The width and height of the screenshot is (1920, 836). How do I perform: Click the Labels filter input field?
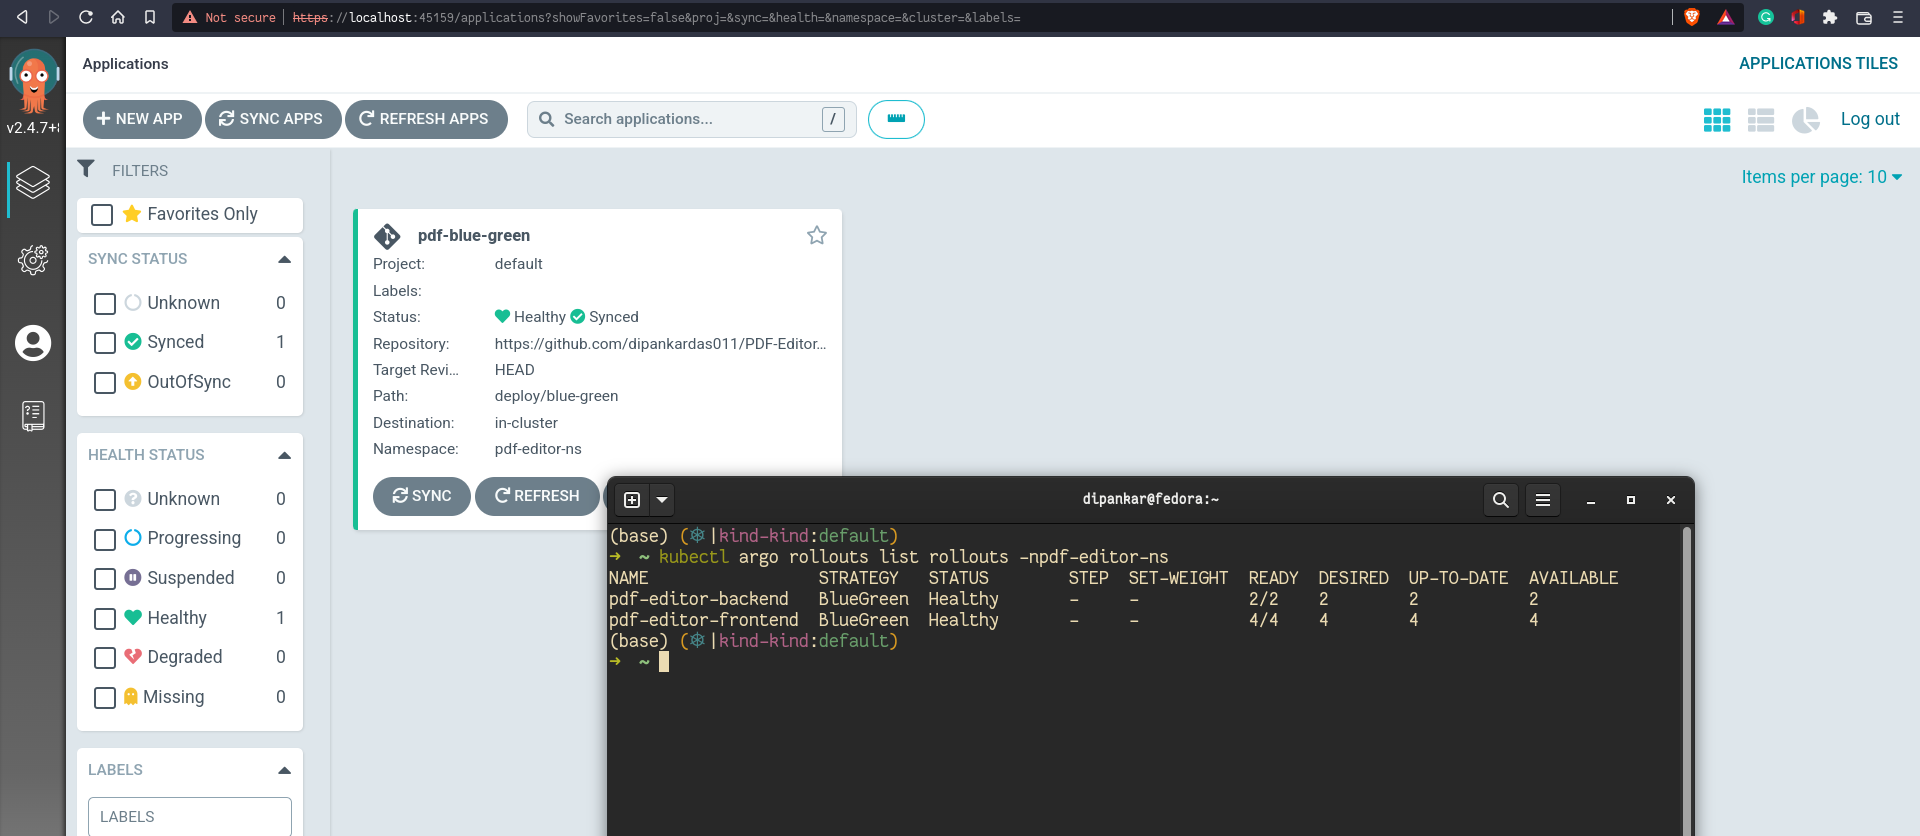pos(190,816)
